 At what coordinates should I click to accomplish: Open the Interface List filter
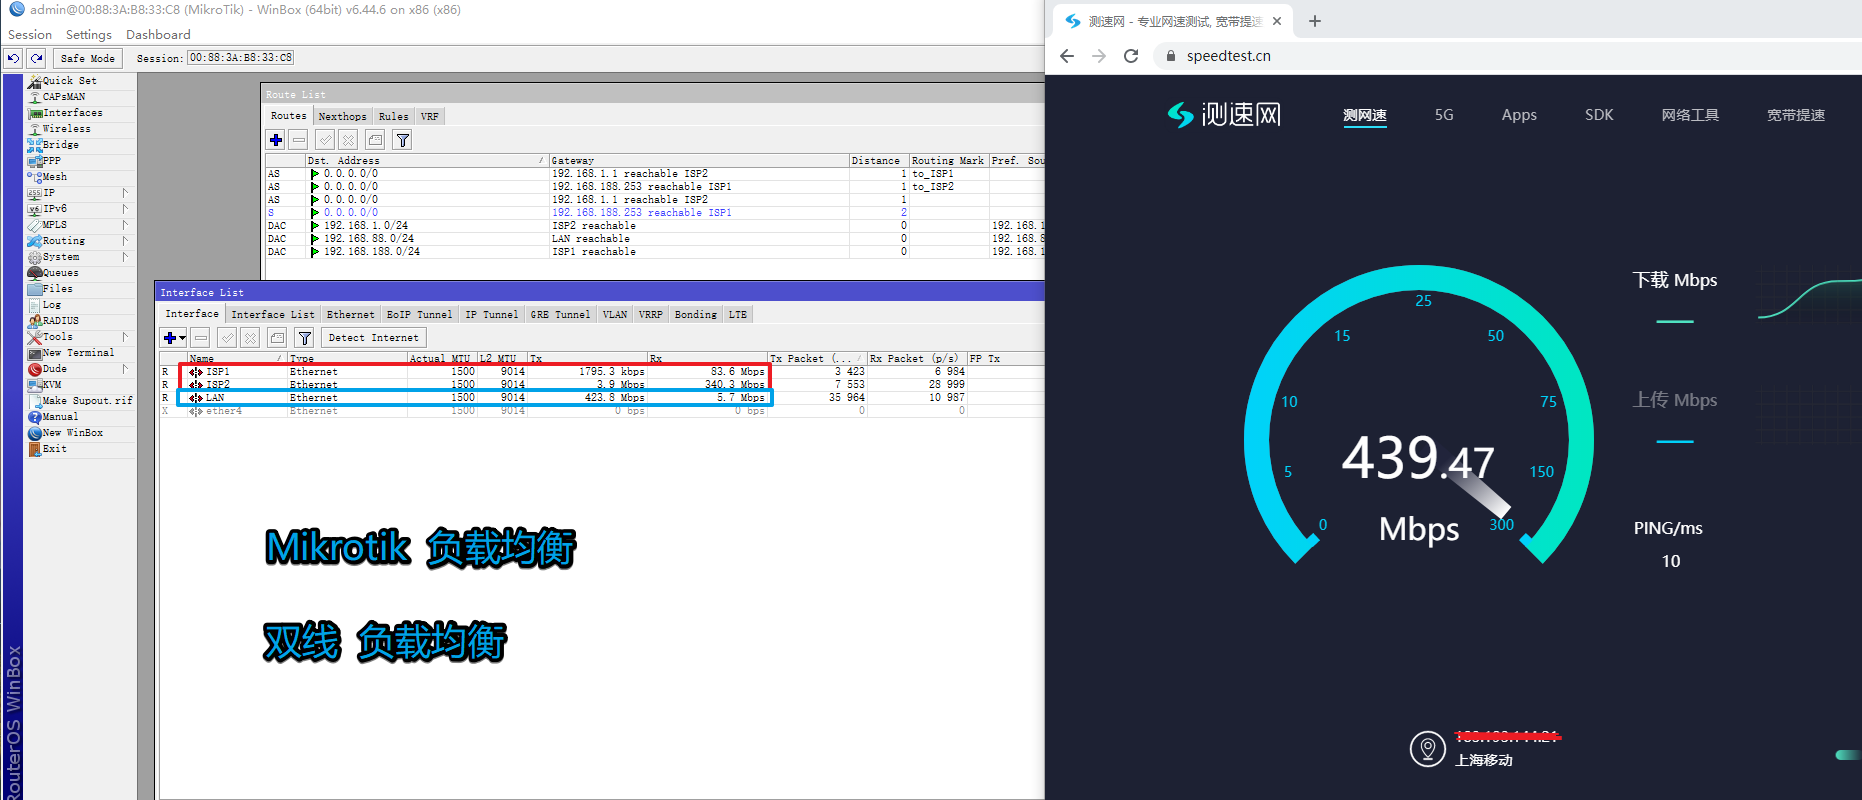click(x=305, y=338)
